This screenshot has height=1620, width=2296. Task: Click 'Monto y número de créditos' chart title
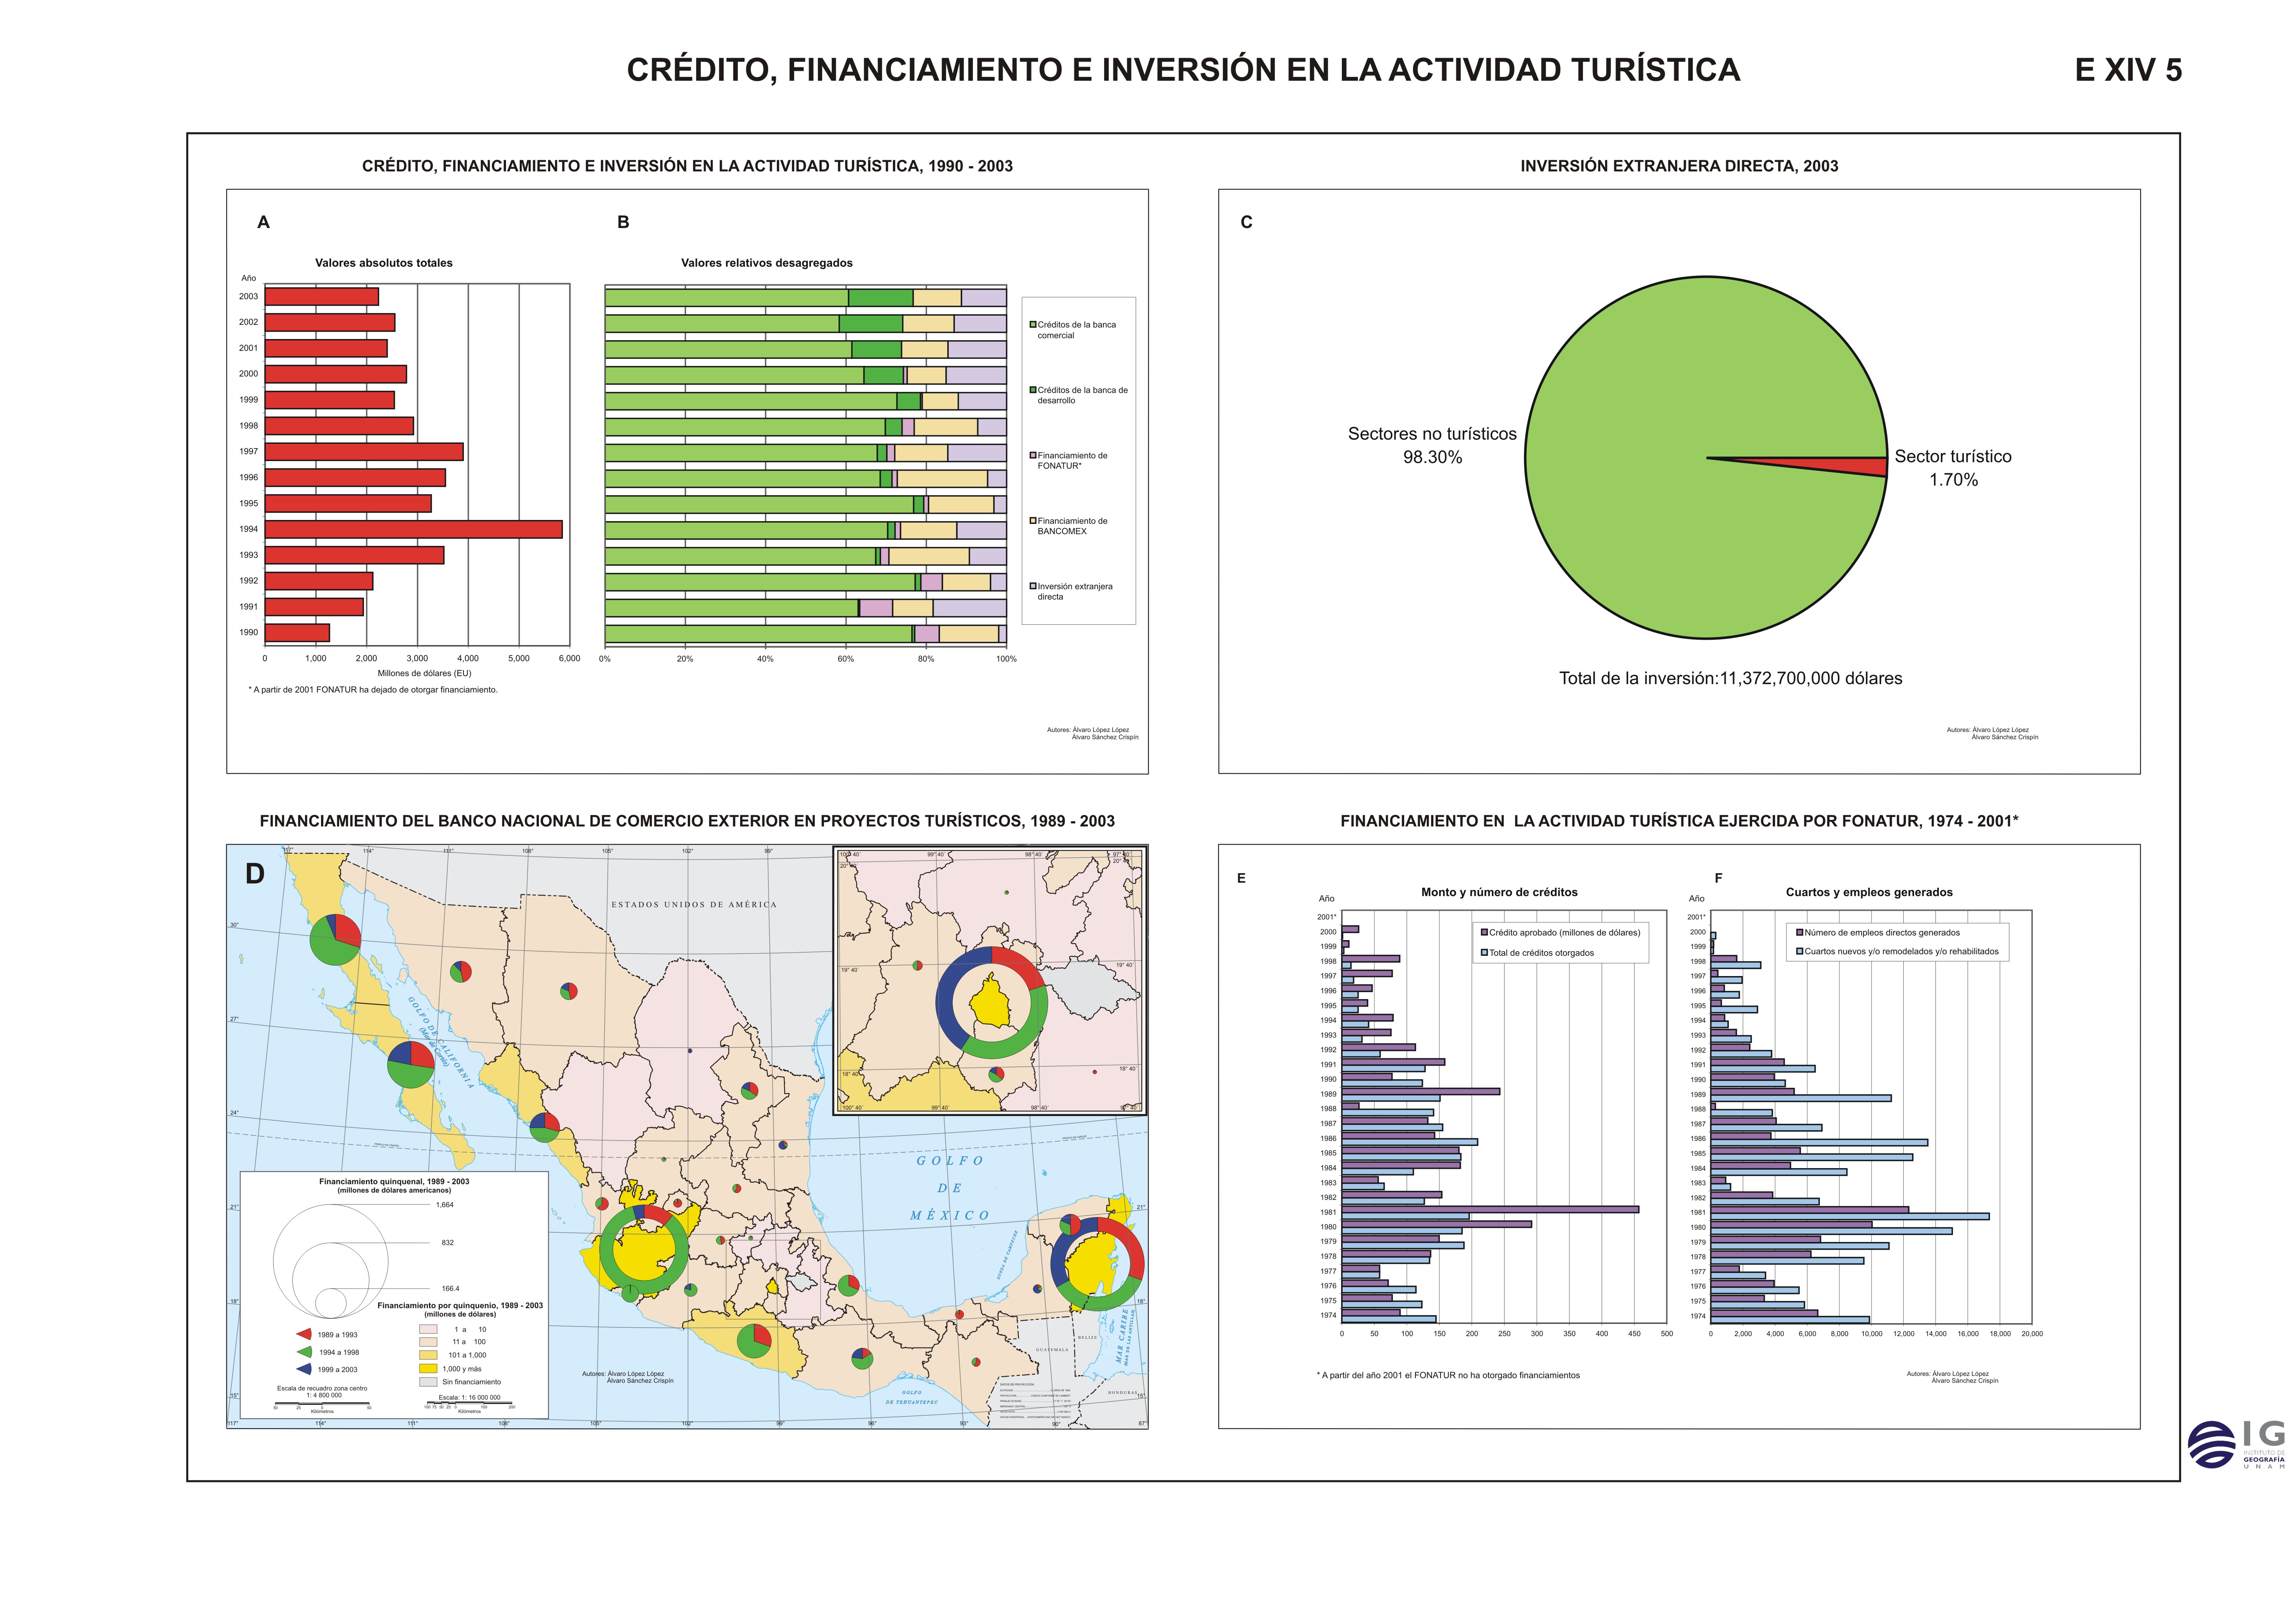[1499, 892]
